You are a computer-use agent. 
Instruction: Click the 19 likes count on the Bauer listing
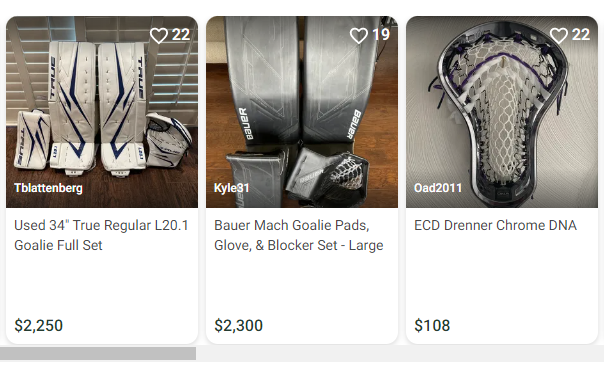pos(381,35)
